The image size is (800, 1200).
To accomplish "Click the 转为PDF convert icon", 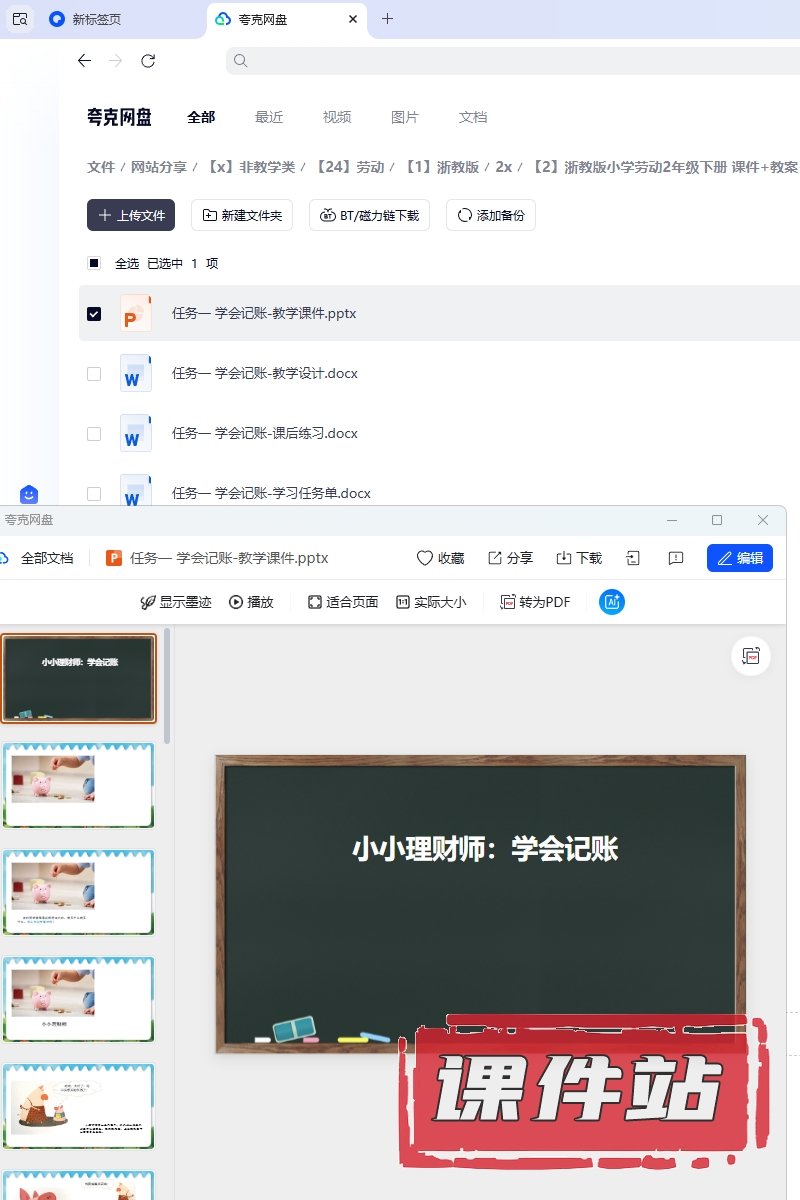I will 509,602.
